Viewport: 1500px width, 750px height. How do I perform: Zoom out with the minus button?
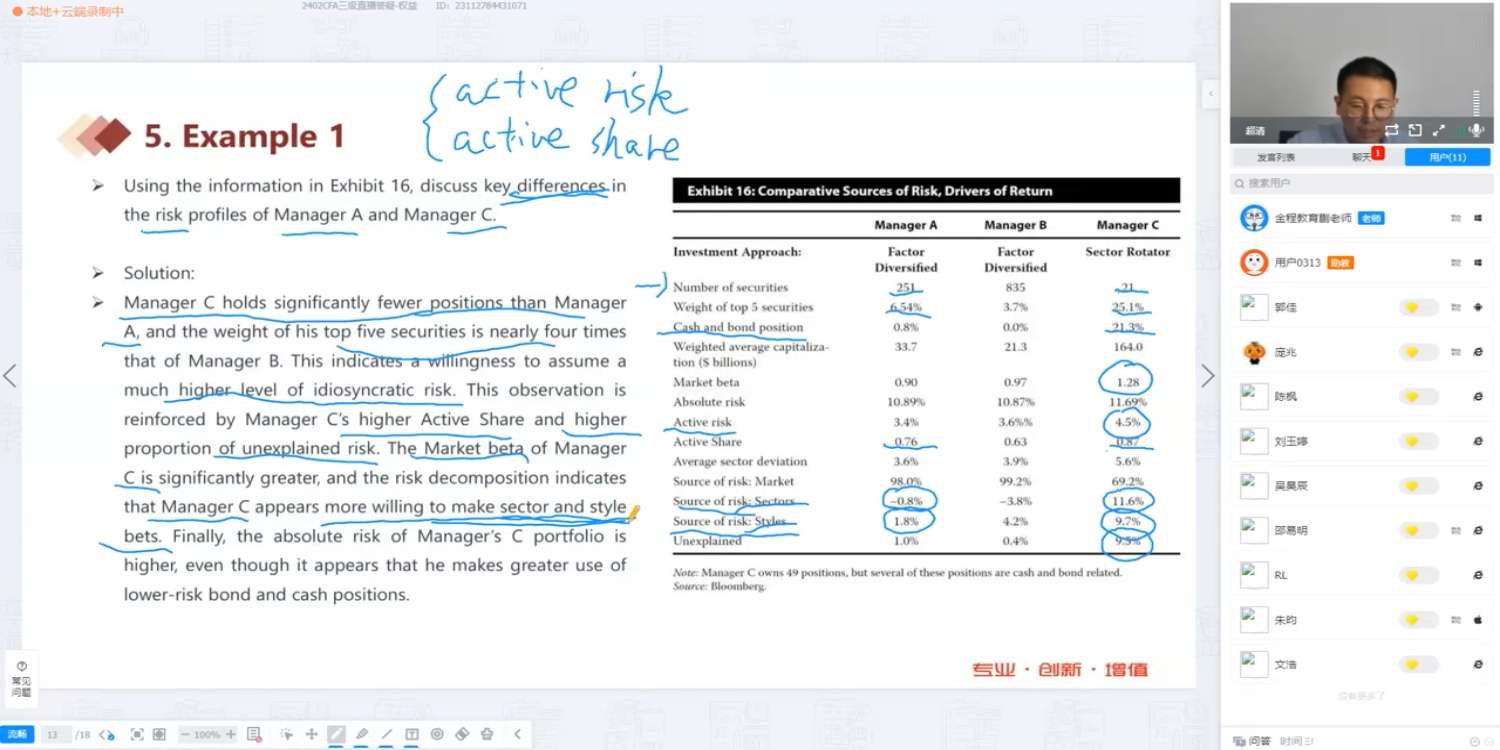(x=185, y=735)
